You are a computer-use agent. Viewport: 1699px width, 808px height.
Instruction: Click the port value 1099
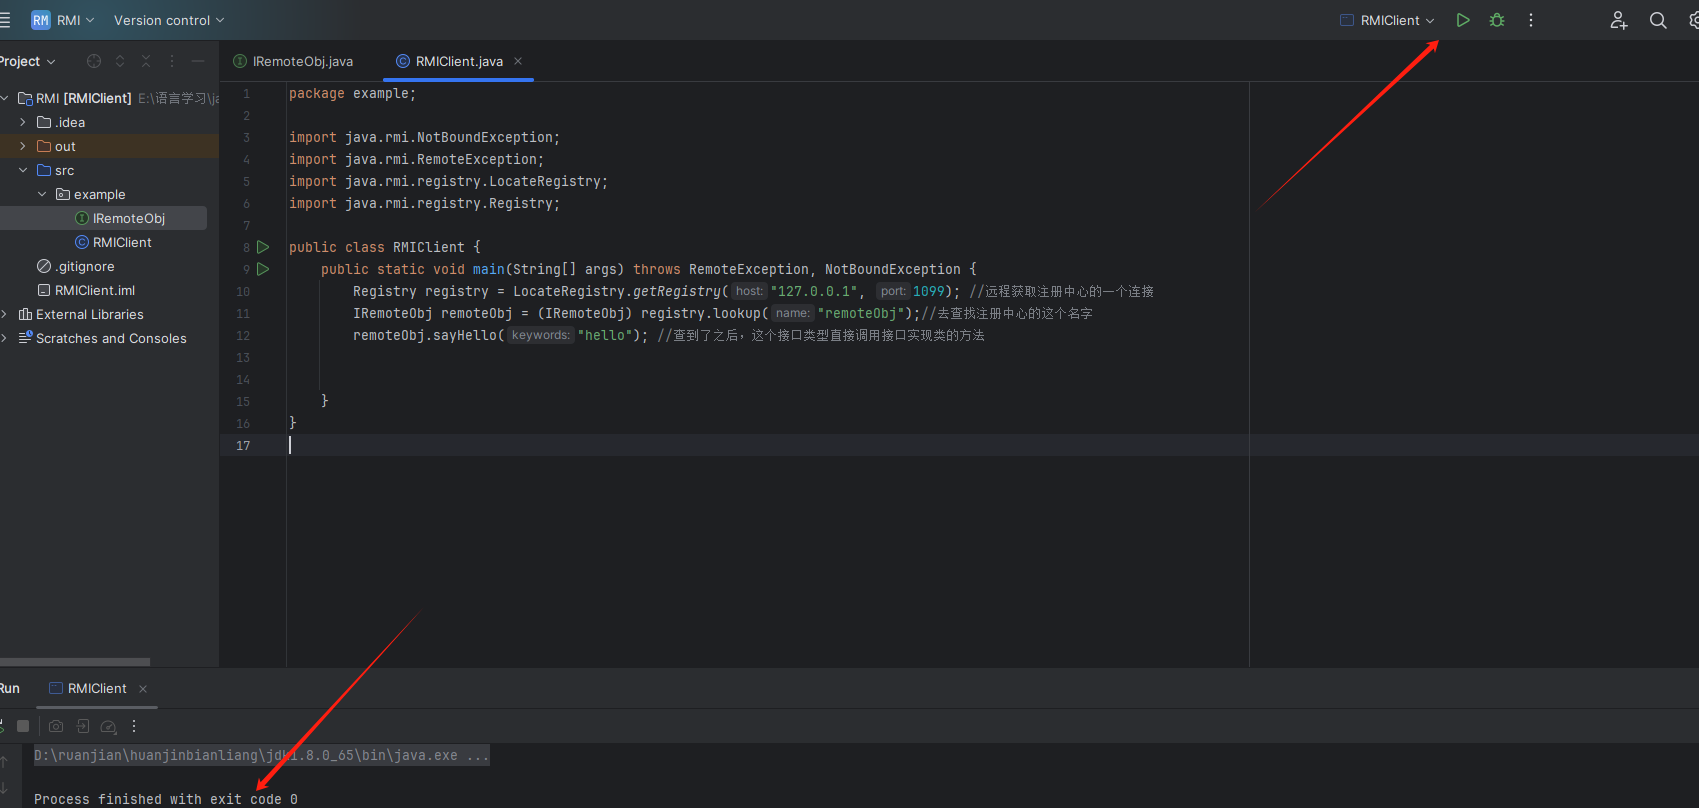tap(928, 291)
